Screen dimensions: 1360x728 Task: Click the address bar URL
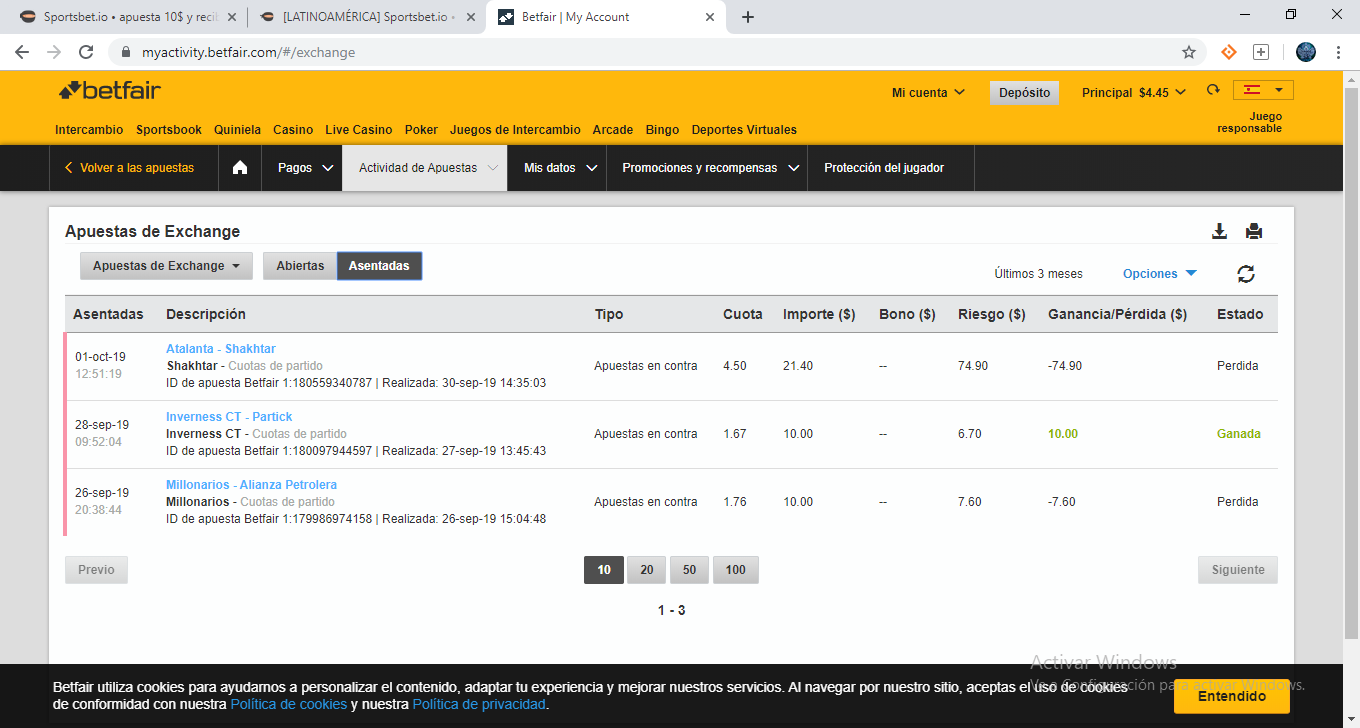(248, 52)
